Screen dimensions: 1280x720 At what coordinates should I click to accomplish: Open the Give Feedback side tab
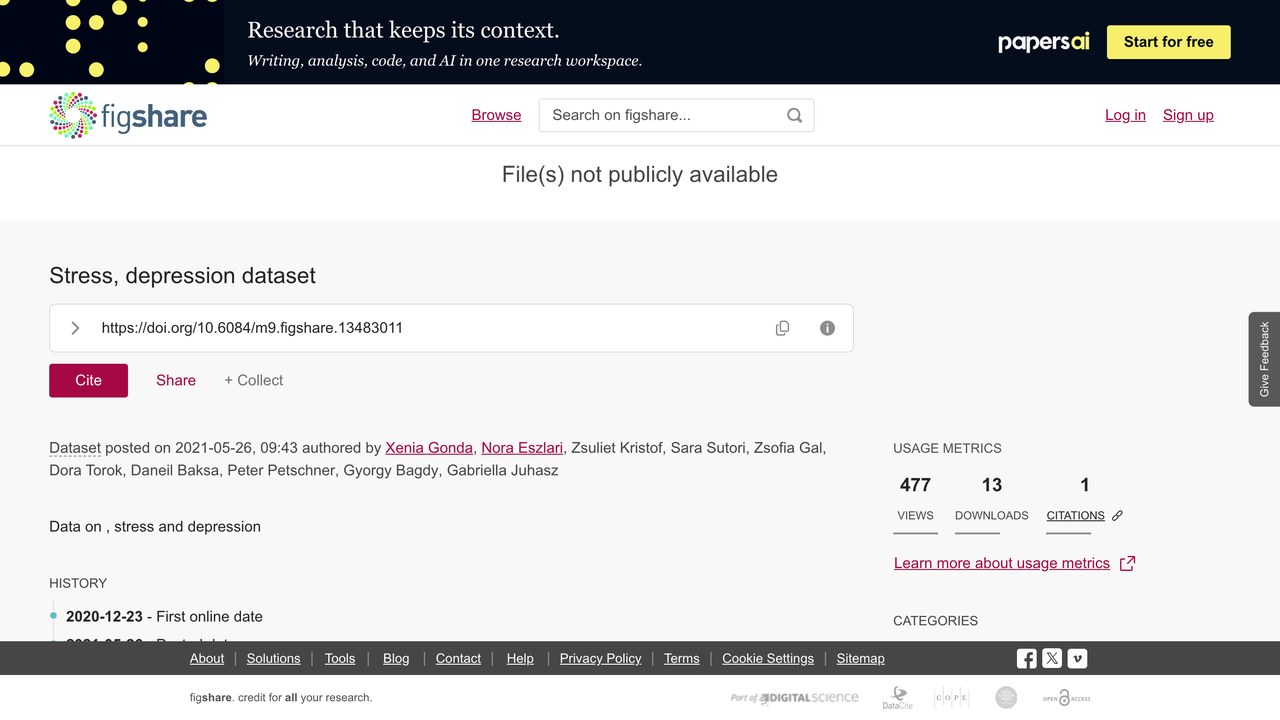pyautogui.click(x=1264, y=359)
